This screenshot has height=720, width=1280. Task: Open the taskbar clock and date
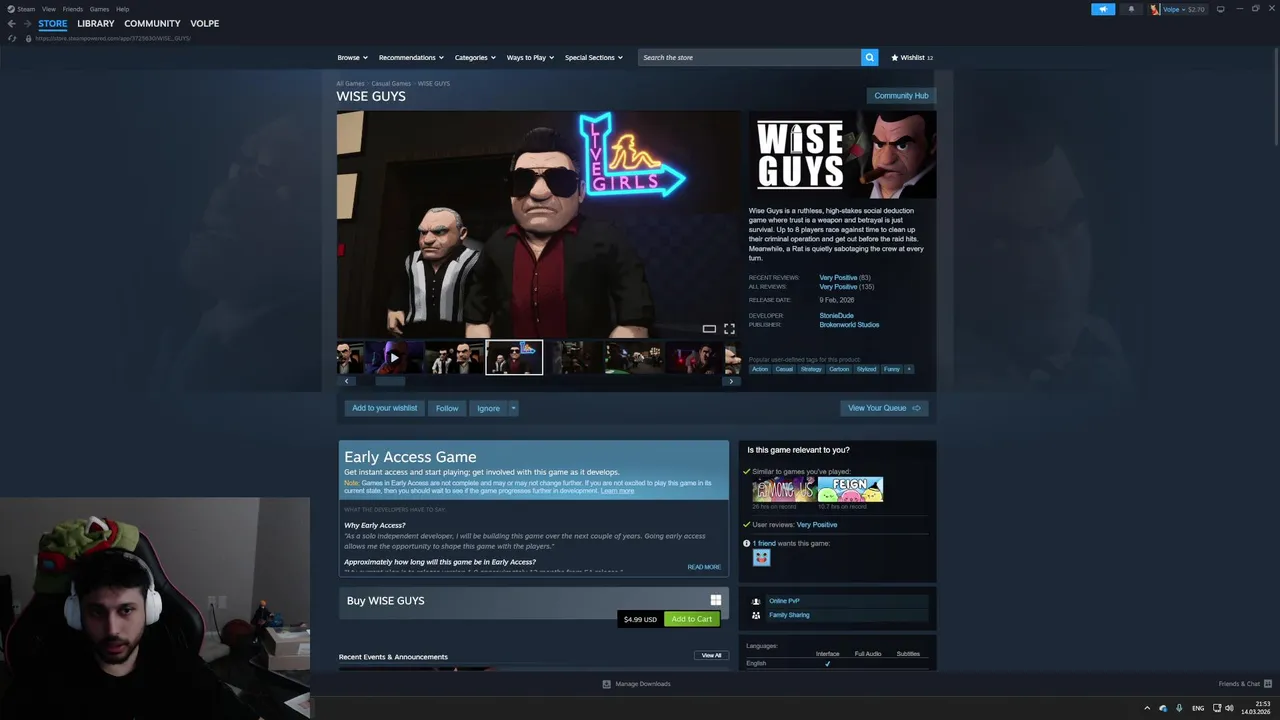(x=1256, y=708)
